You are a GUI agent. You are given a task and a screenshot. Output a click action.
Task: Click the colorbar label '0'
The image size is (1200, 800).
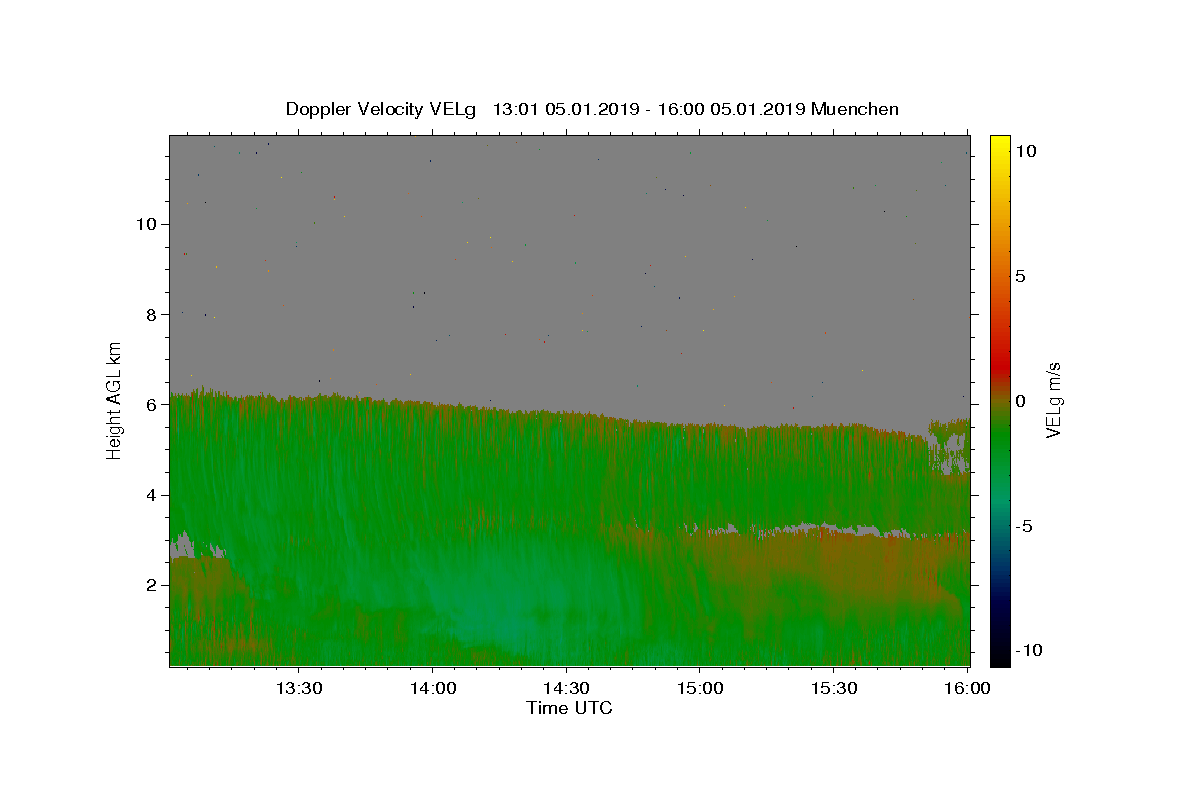[x=1020, y=401]
